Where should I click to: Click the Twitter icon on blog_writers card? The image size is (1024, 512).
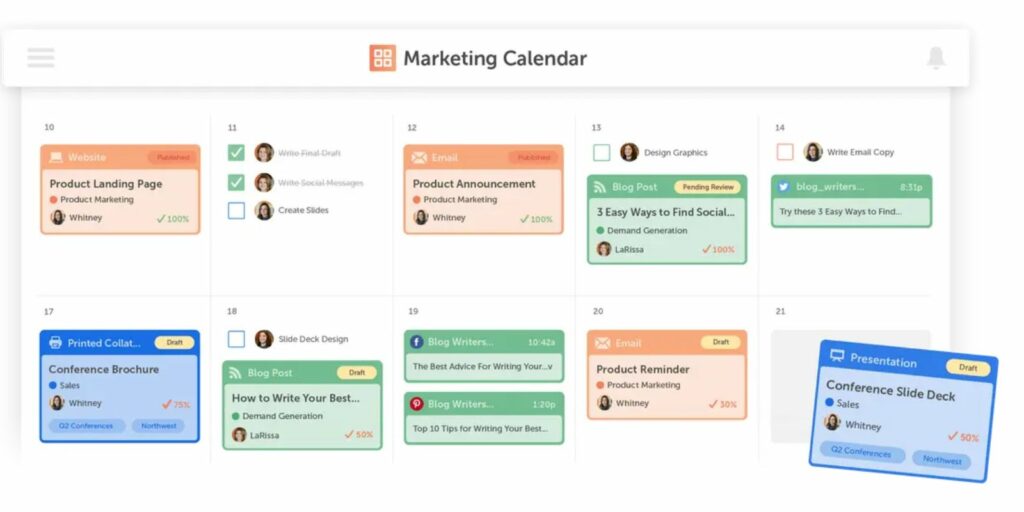(784, 187)
